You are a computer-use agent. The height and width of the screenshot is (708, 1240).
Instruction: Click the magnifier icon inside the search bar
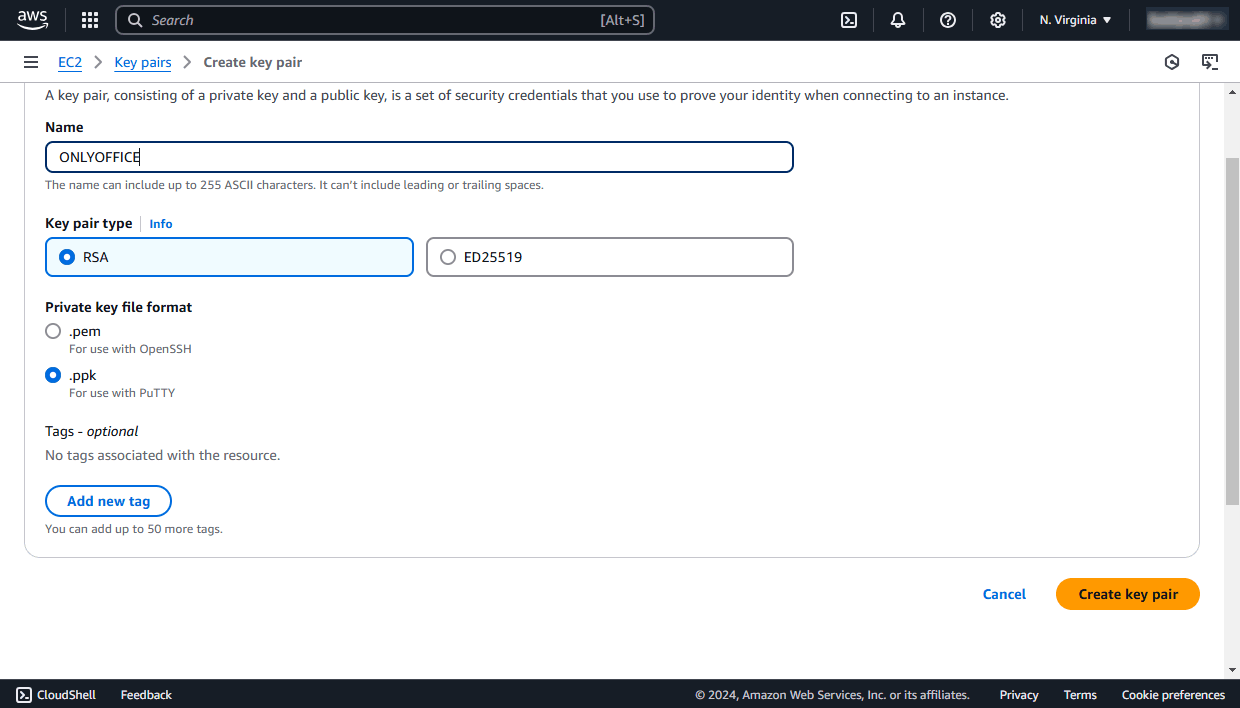click(x=134, y=19)
